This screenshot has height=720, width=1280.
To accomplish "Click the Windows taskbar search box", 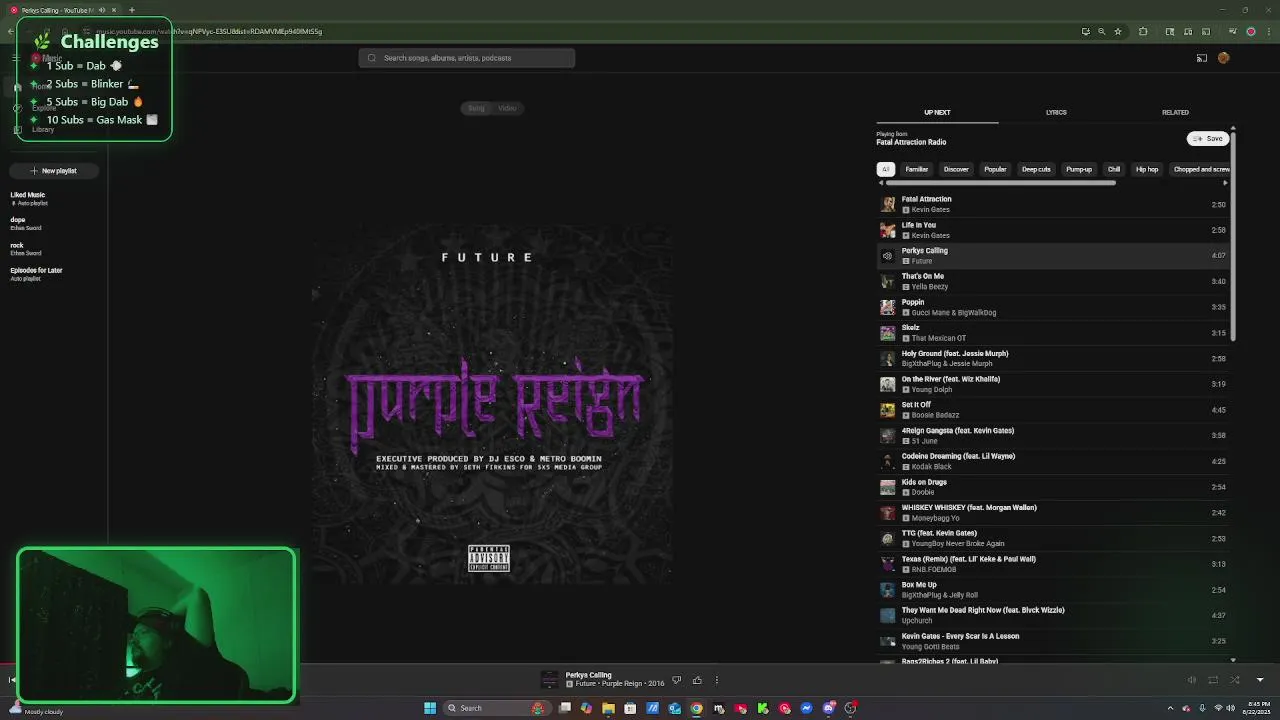I will [495, 708].
